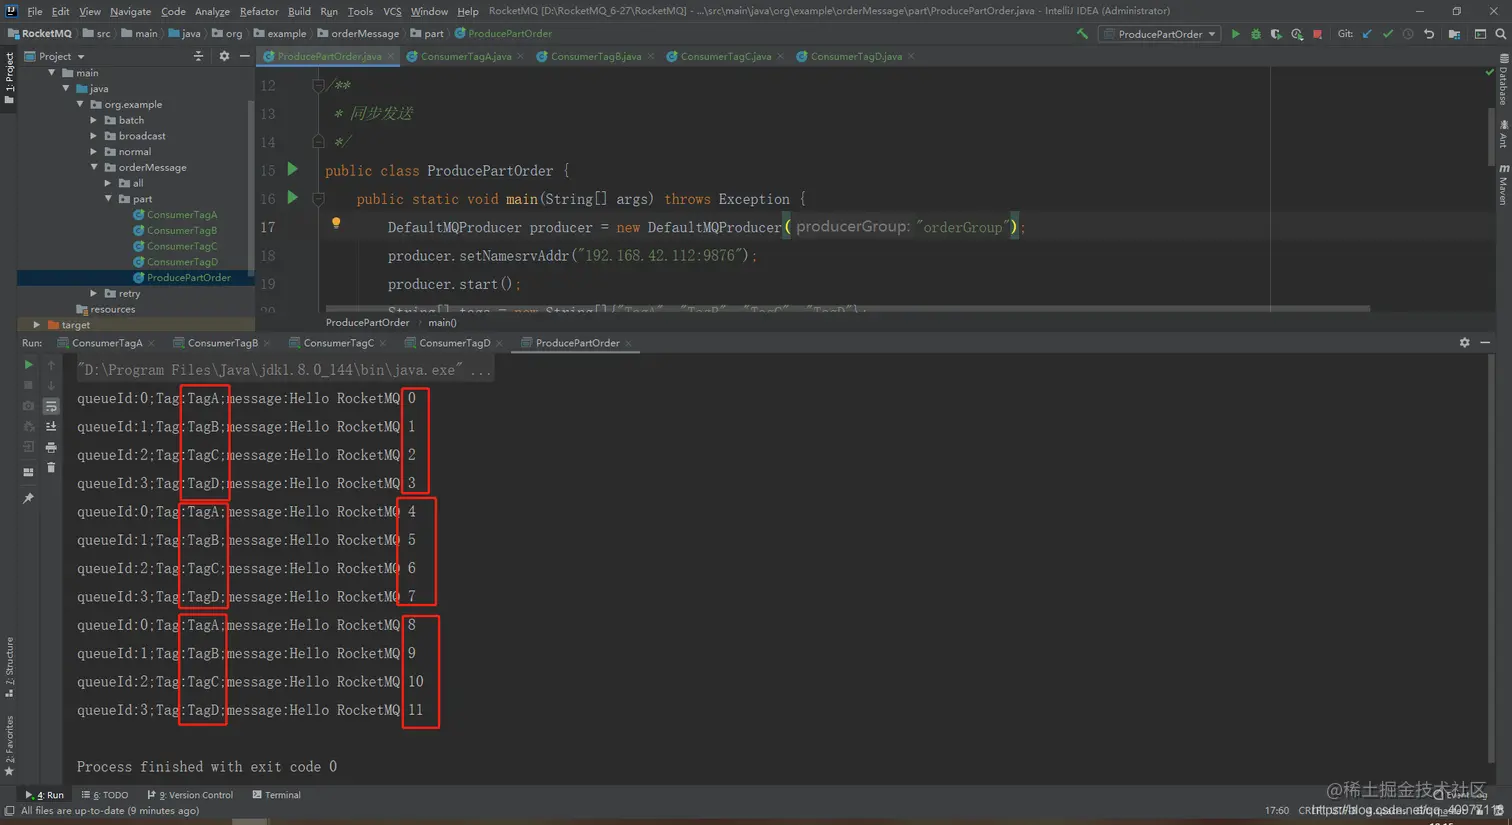Open Run panel settings gear
The width and height of the screenshot is (1512, 825).
pos(1465,343)
